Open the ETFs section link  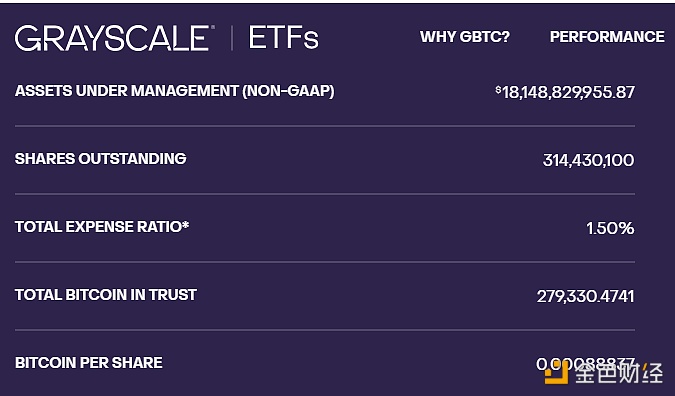point(284,38)
